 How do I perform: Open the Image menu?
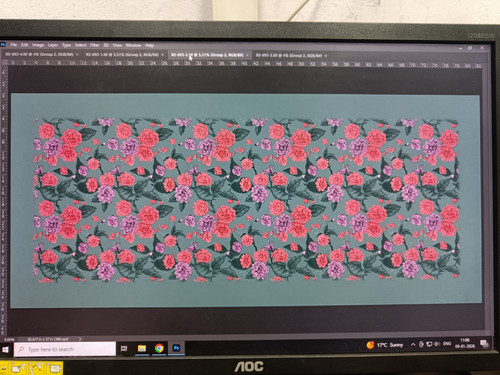[x=38, y=45]
